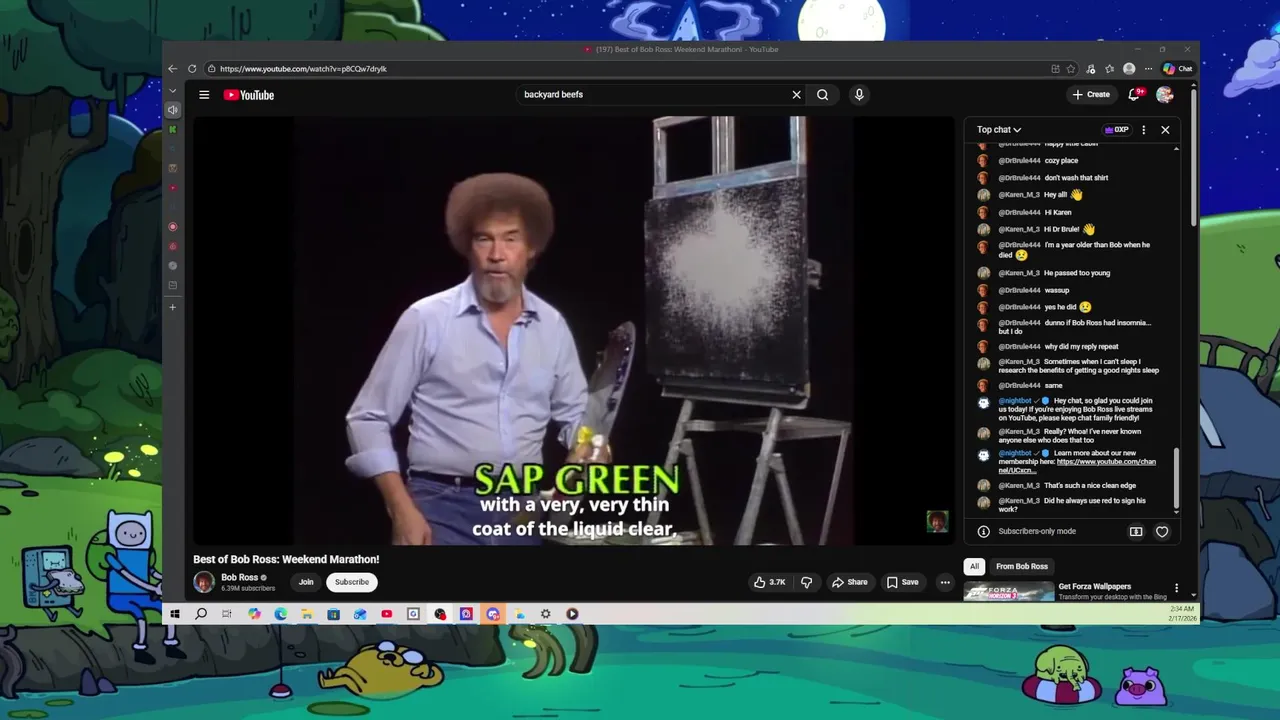Open the Windows Start menu
1280x720 pixels.
pos(174,614)
